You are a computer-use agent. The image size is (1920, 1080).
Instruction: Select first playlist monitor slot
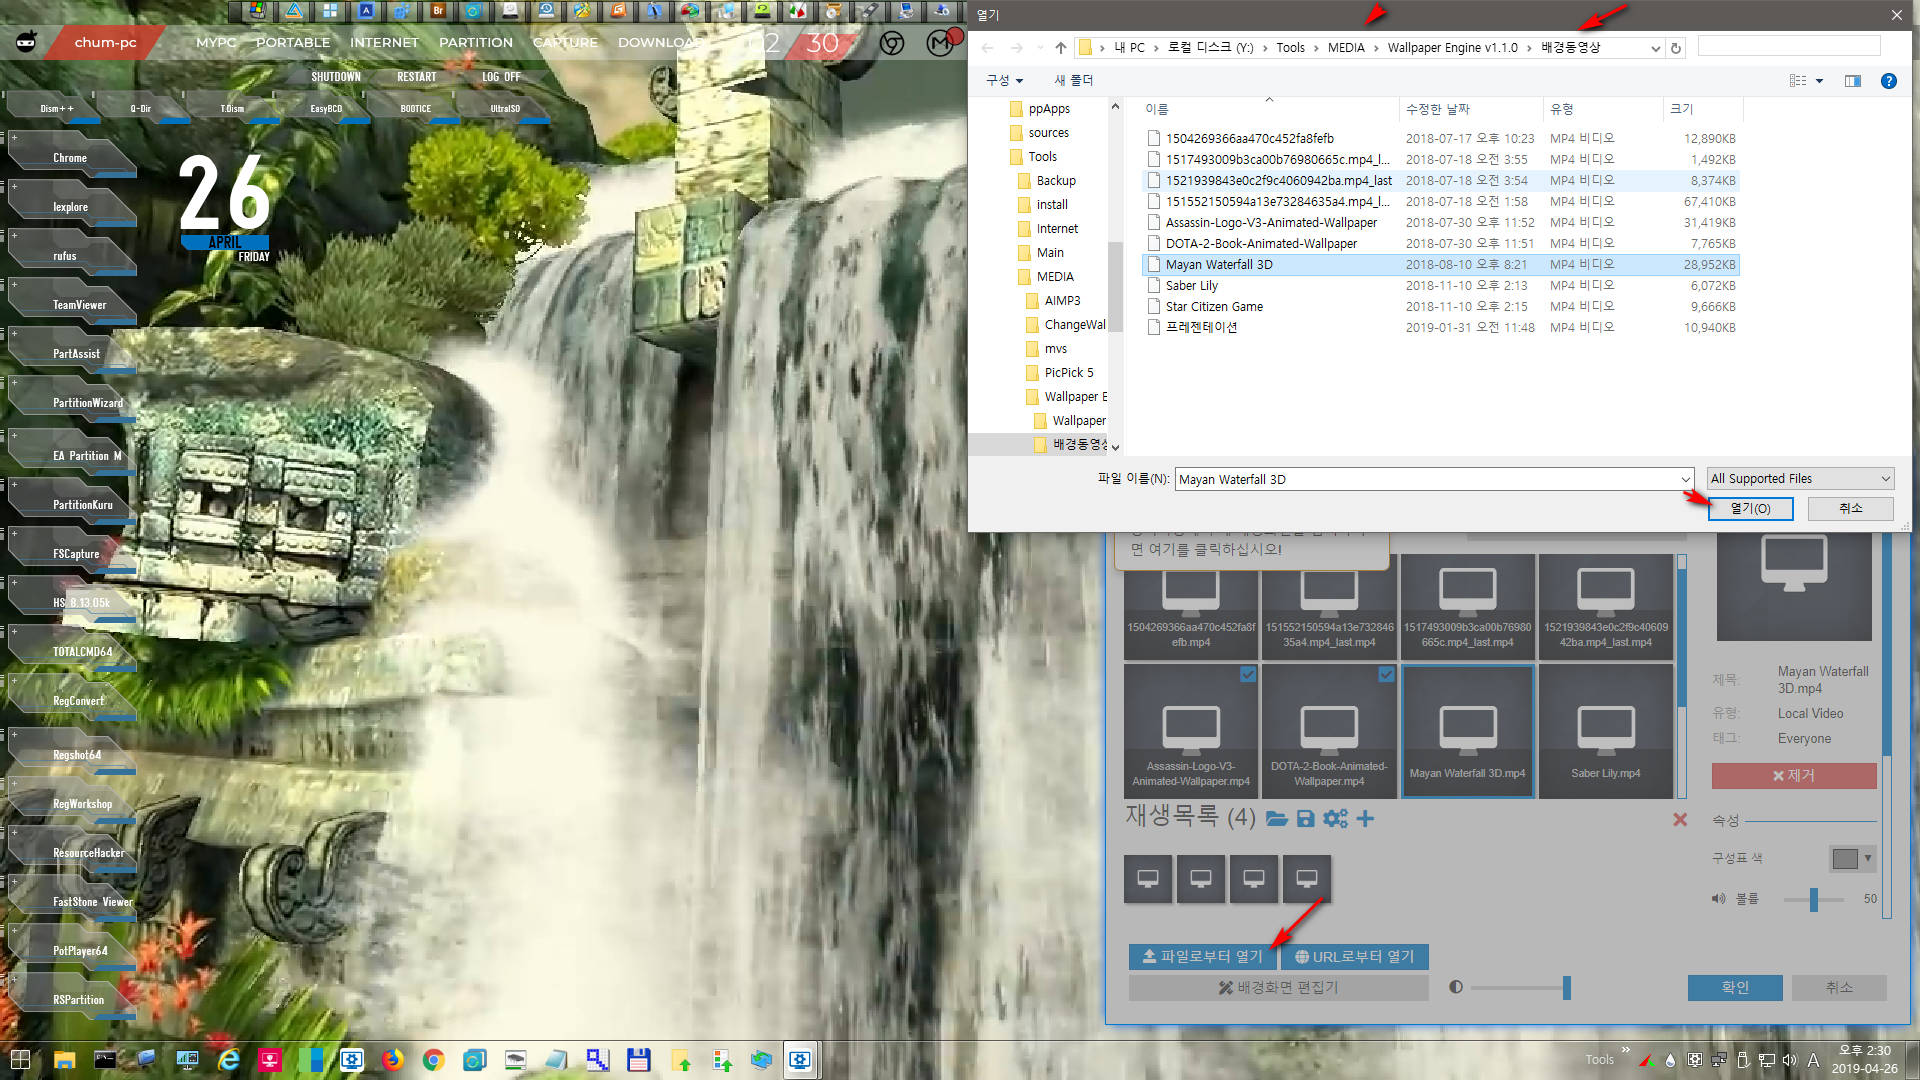[1148, 879]
